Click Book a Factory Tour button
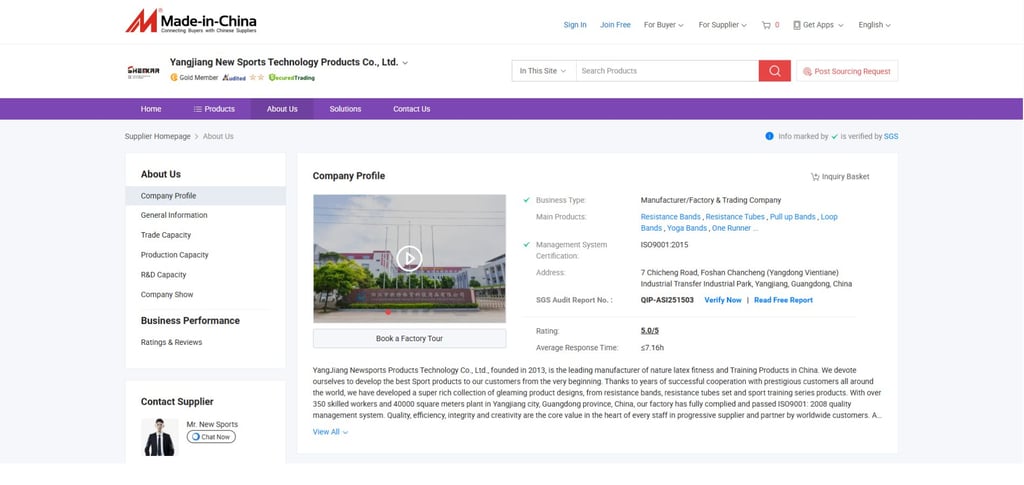 [x=409, y=339]
